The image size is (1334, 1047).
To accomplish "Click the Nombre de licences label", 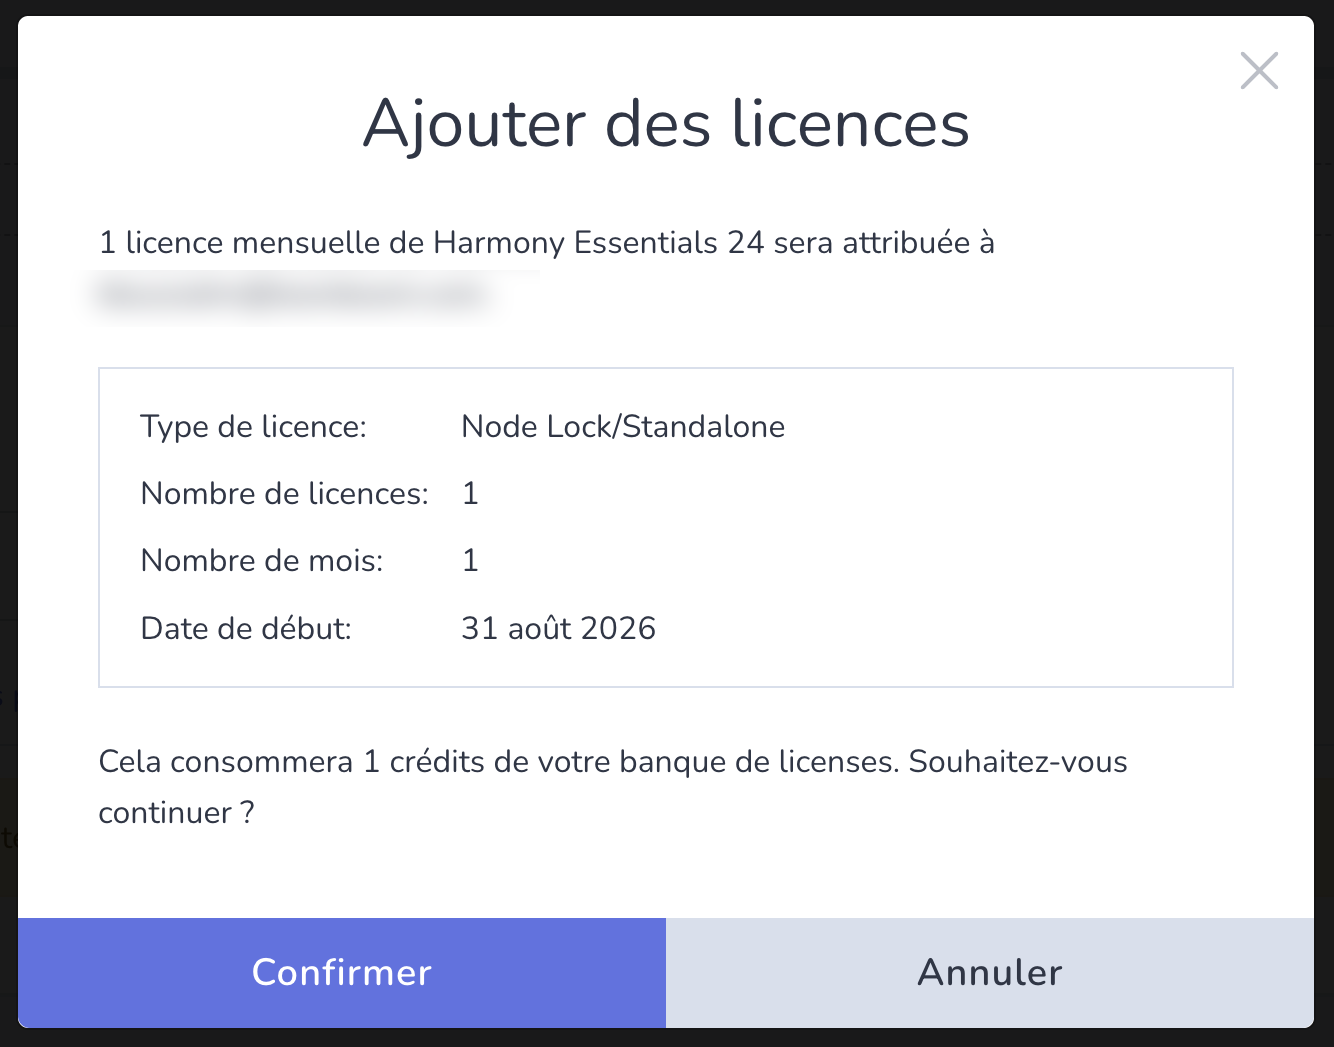I will point(285,494).
